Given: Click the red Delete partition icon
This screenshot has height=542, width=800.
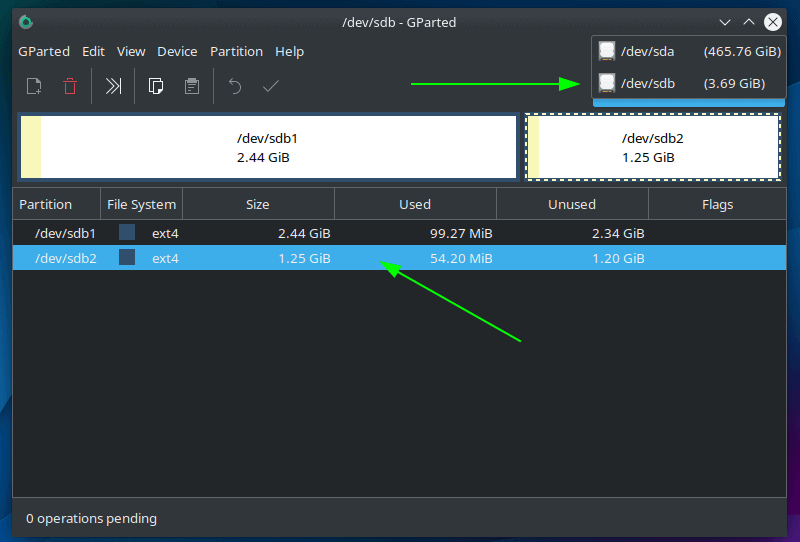Looking at the screenshot, I should (x=70, y=86).
